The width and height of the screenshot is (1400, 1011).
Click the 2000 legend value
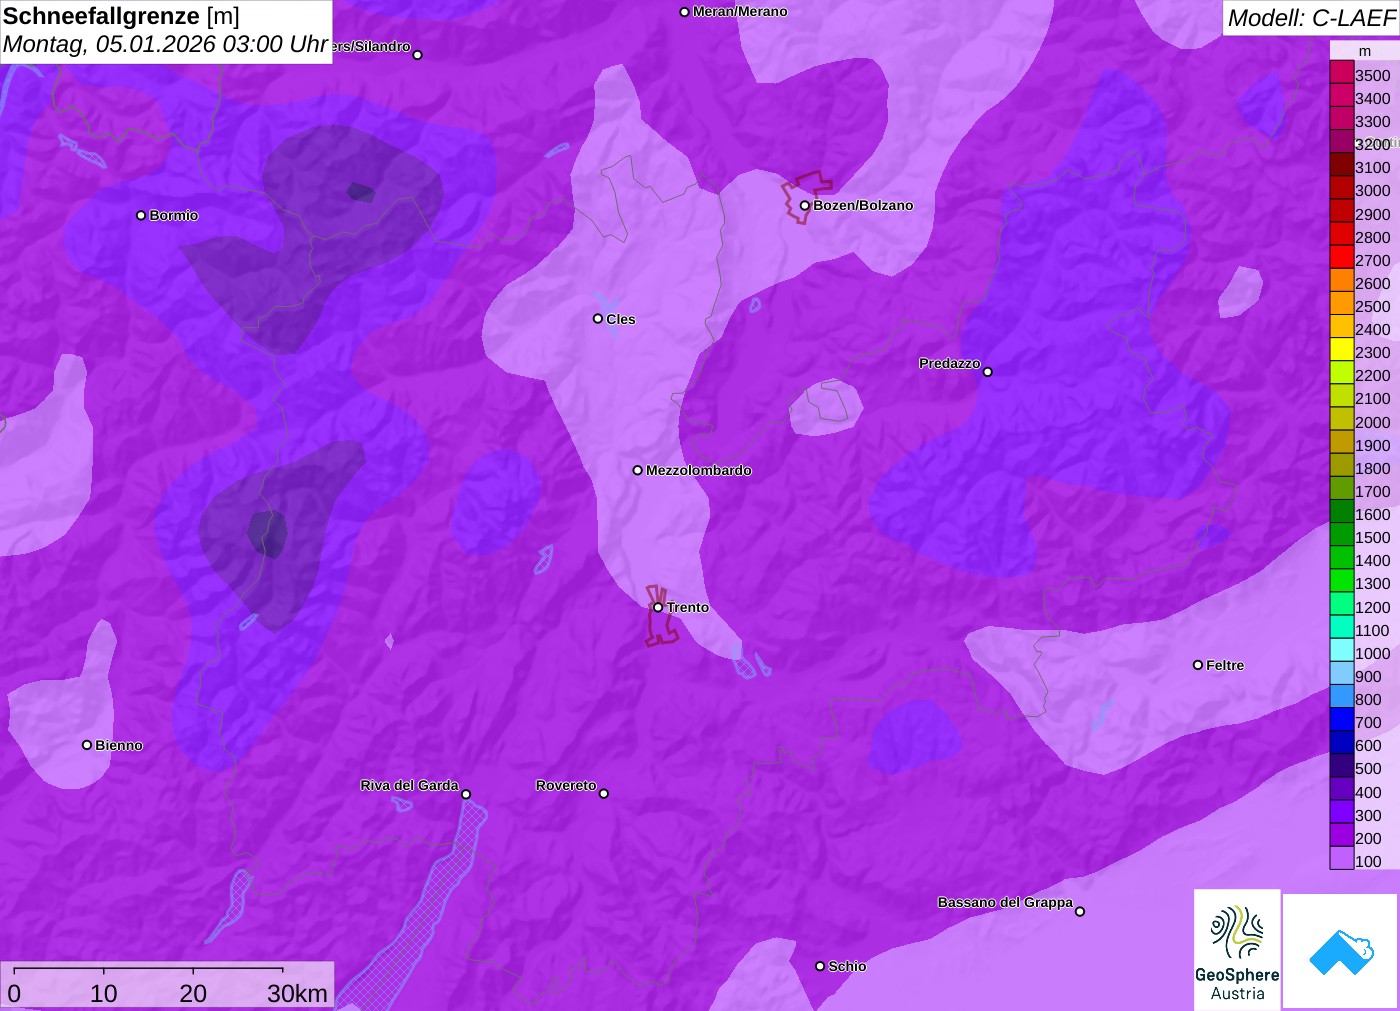pos(1372,422)
